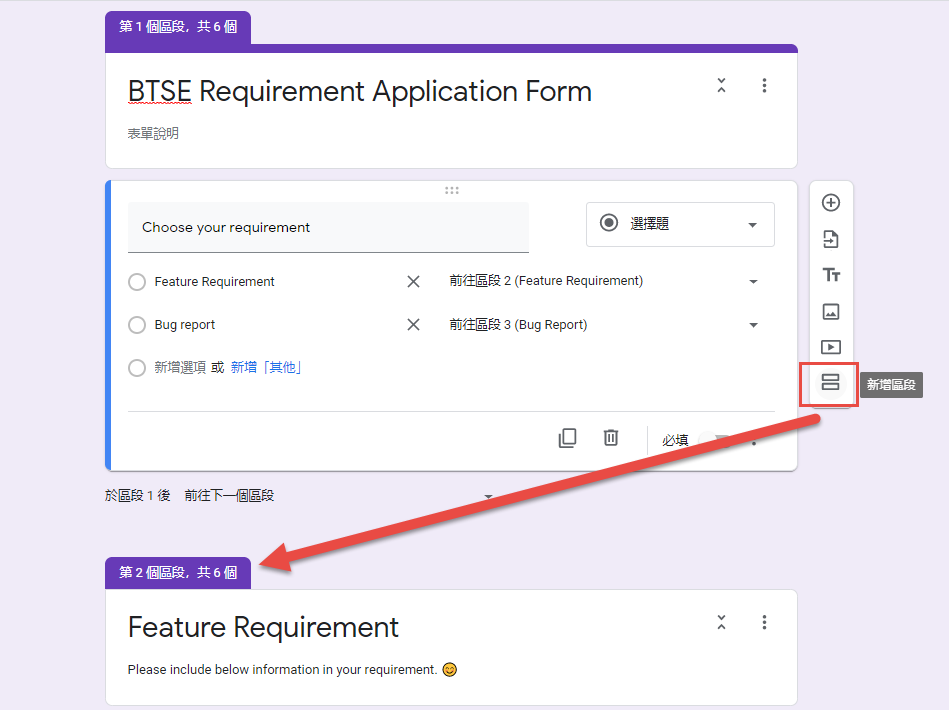The height and width of the screenshot is (710, 949).
Task: Click the 第 1 個區段，共 6 個 label
Action: pyautogui.click(x=178, y=27)
